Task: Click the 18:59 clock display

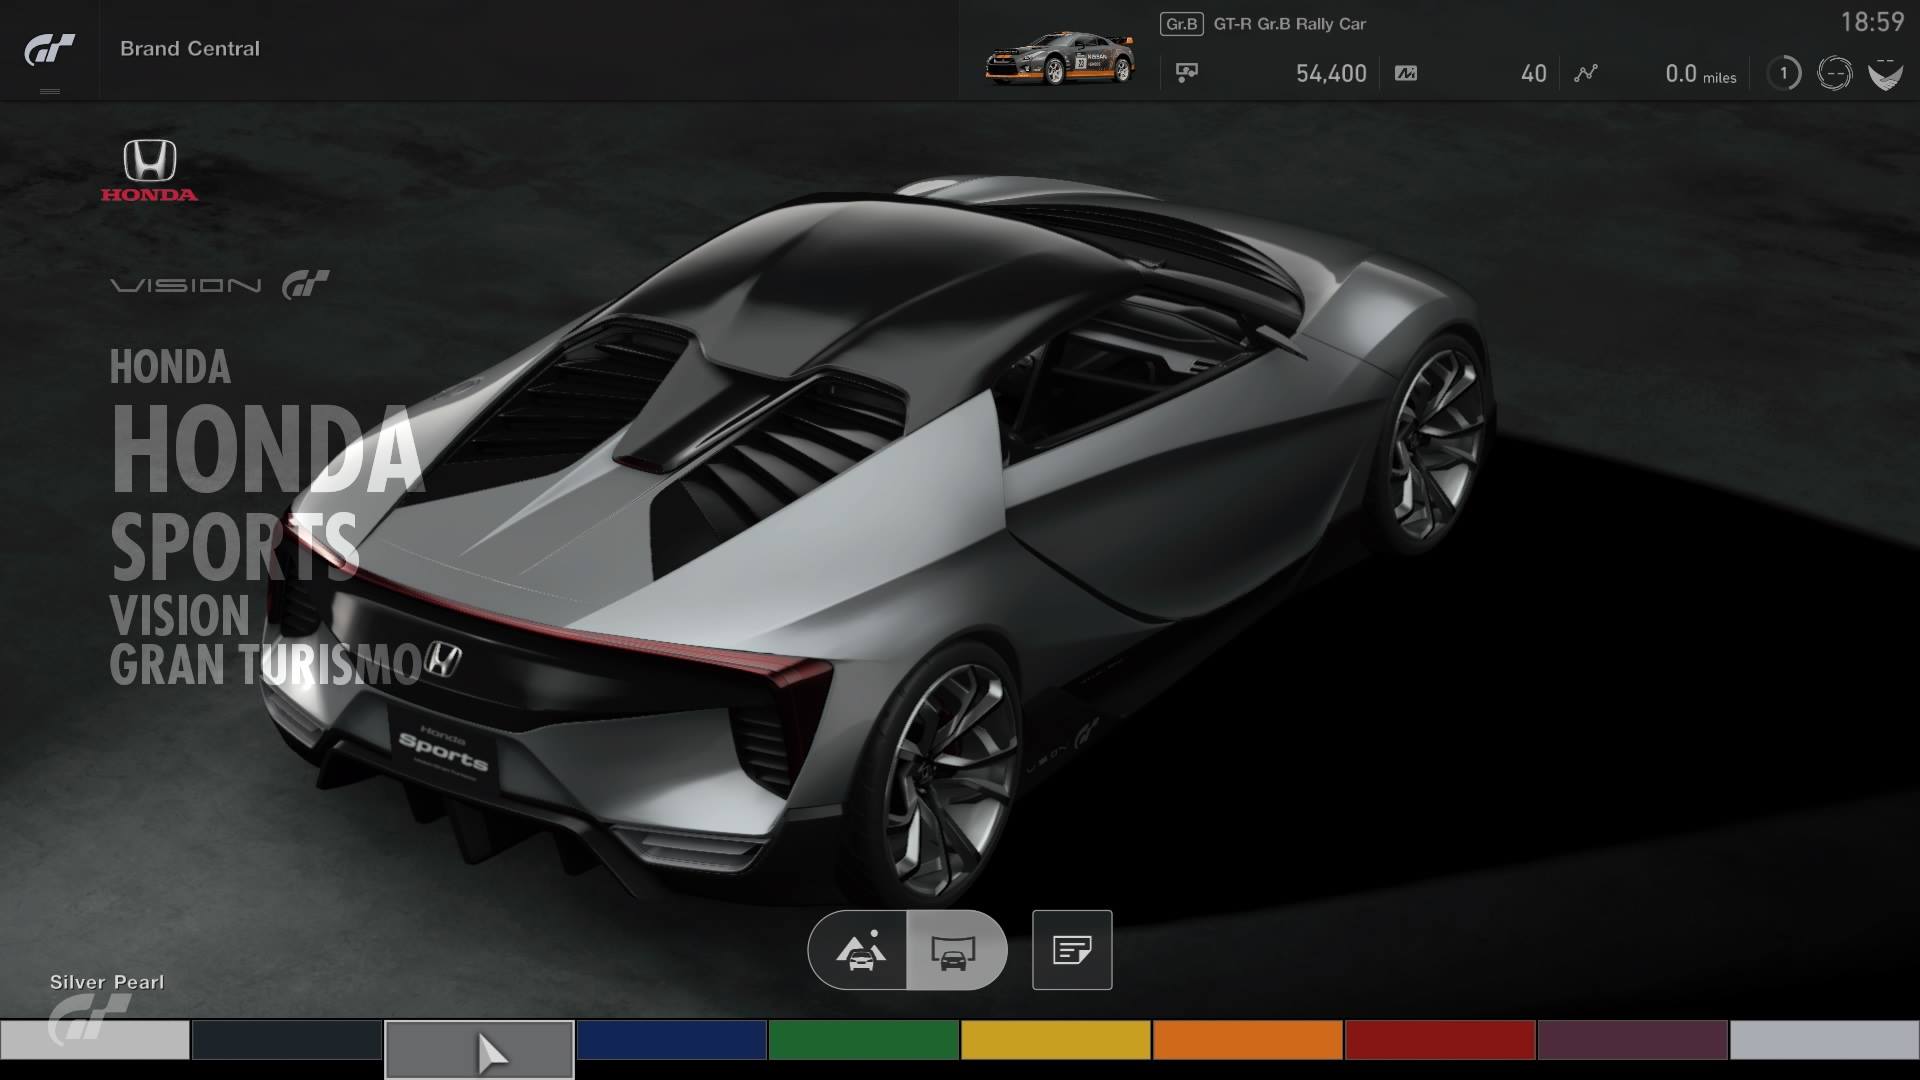Action: 1872,22
